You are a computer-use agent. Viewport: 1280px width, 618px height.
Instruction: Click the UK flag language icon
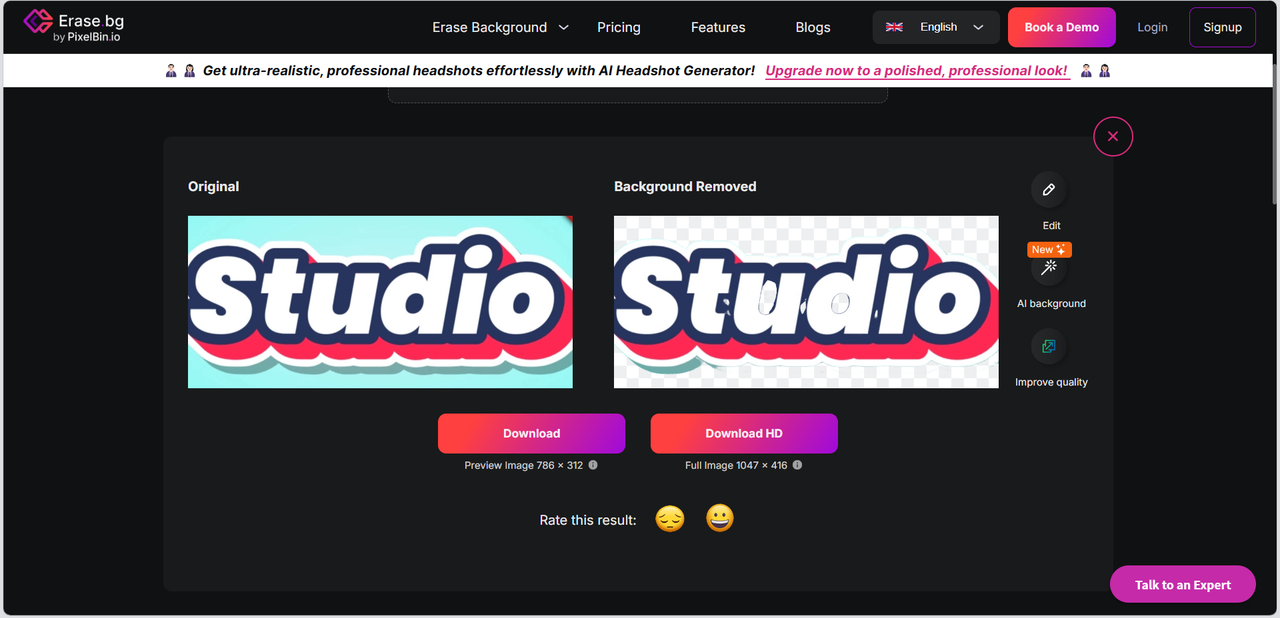tap(894, 27)
